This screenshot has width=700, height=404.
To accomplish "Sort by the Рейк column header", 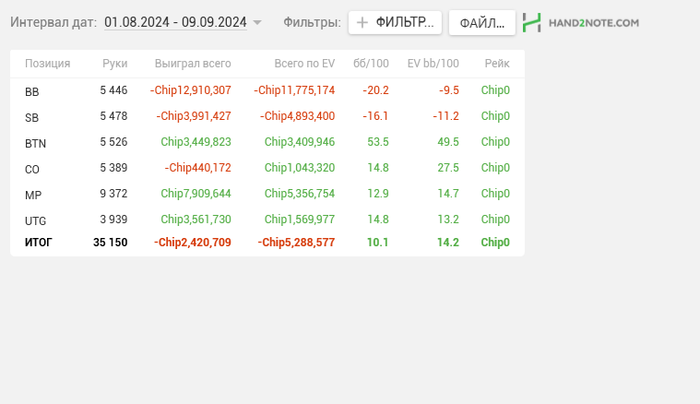I will 496,63.
